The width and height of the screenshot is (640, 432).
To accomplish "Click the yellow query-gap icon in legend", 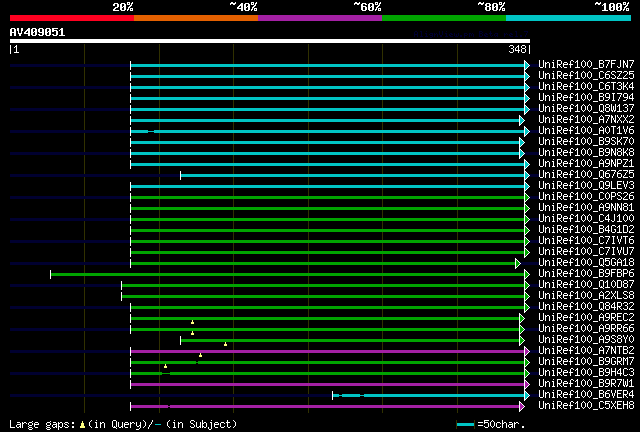I will [82, 425].
